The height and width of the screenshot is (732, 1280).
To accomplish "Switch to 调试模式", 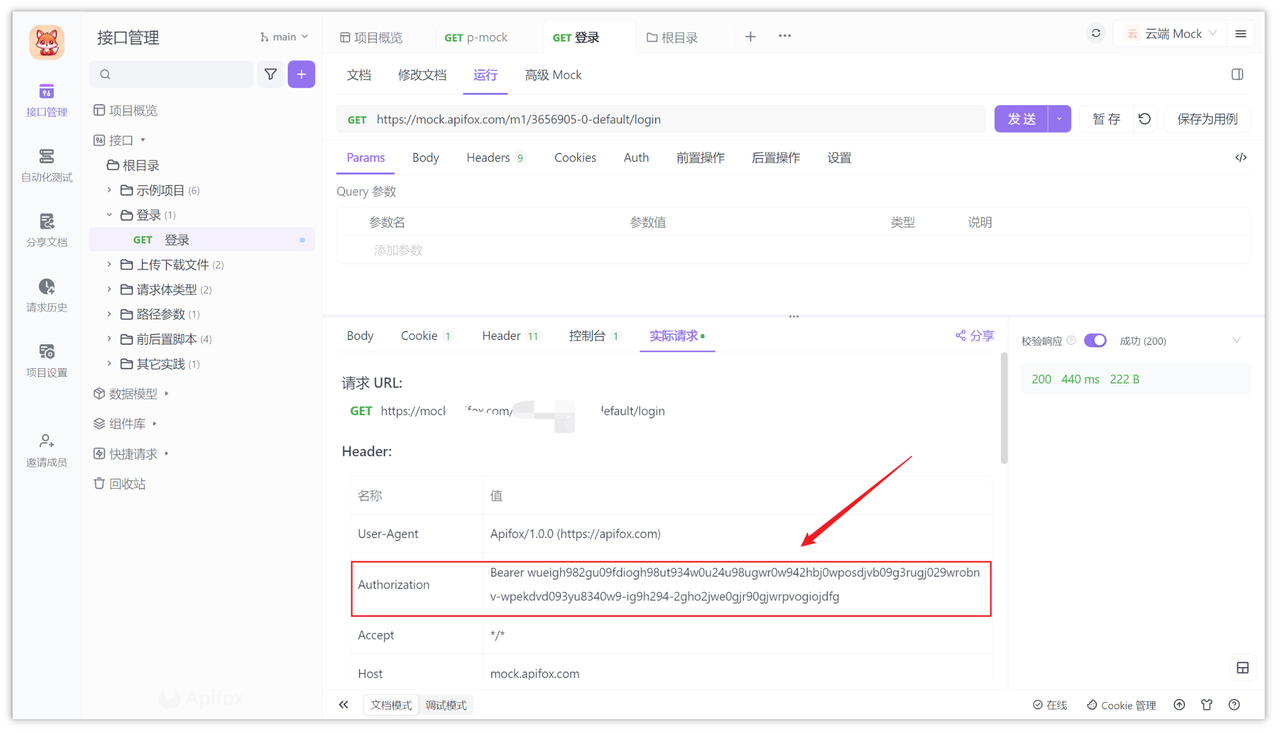I will click(446, 705).
